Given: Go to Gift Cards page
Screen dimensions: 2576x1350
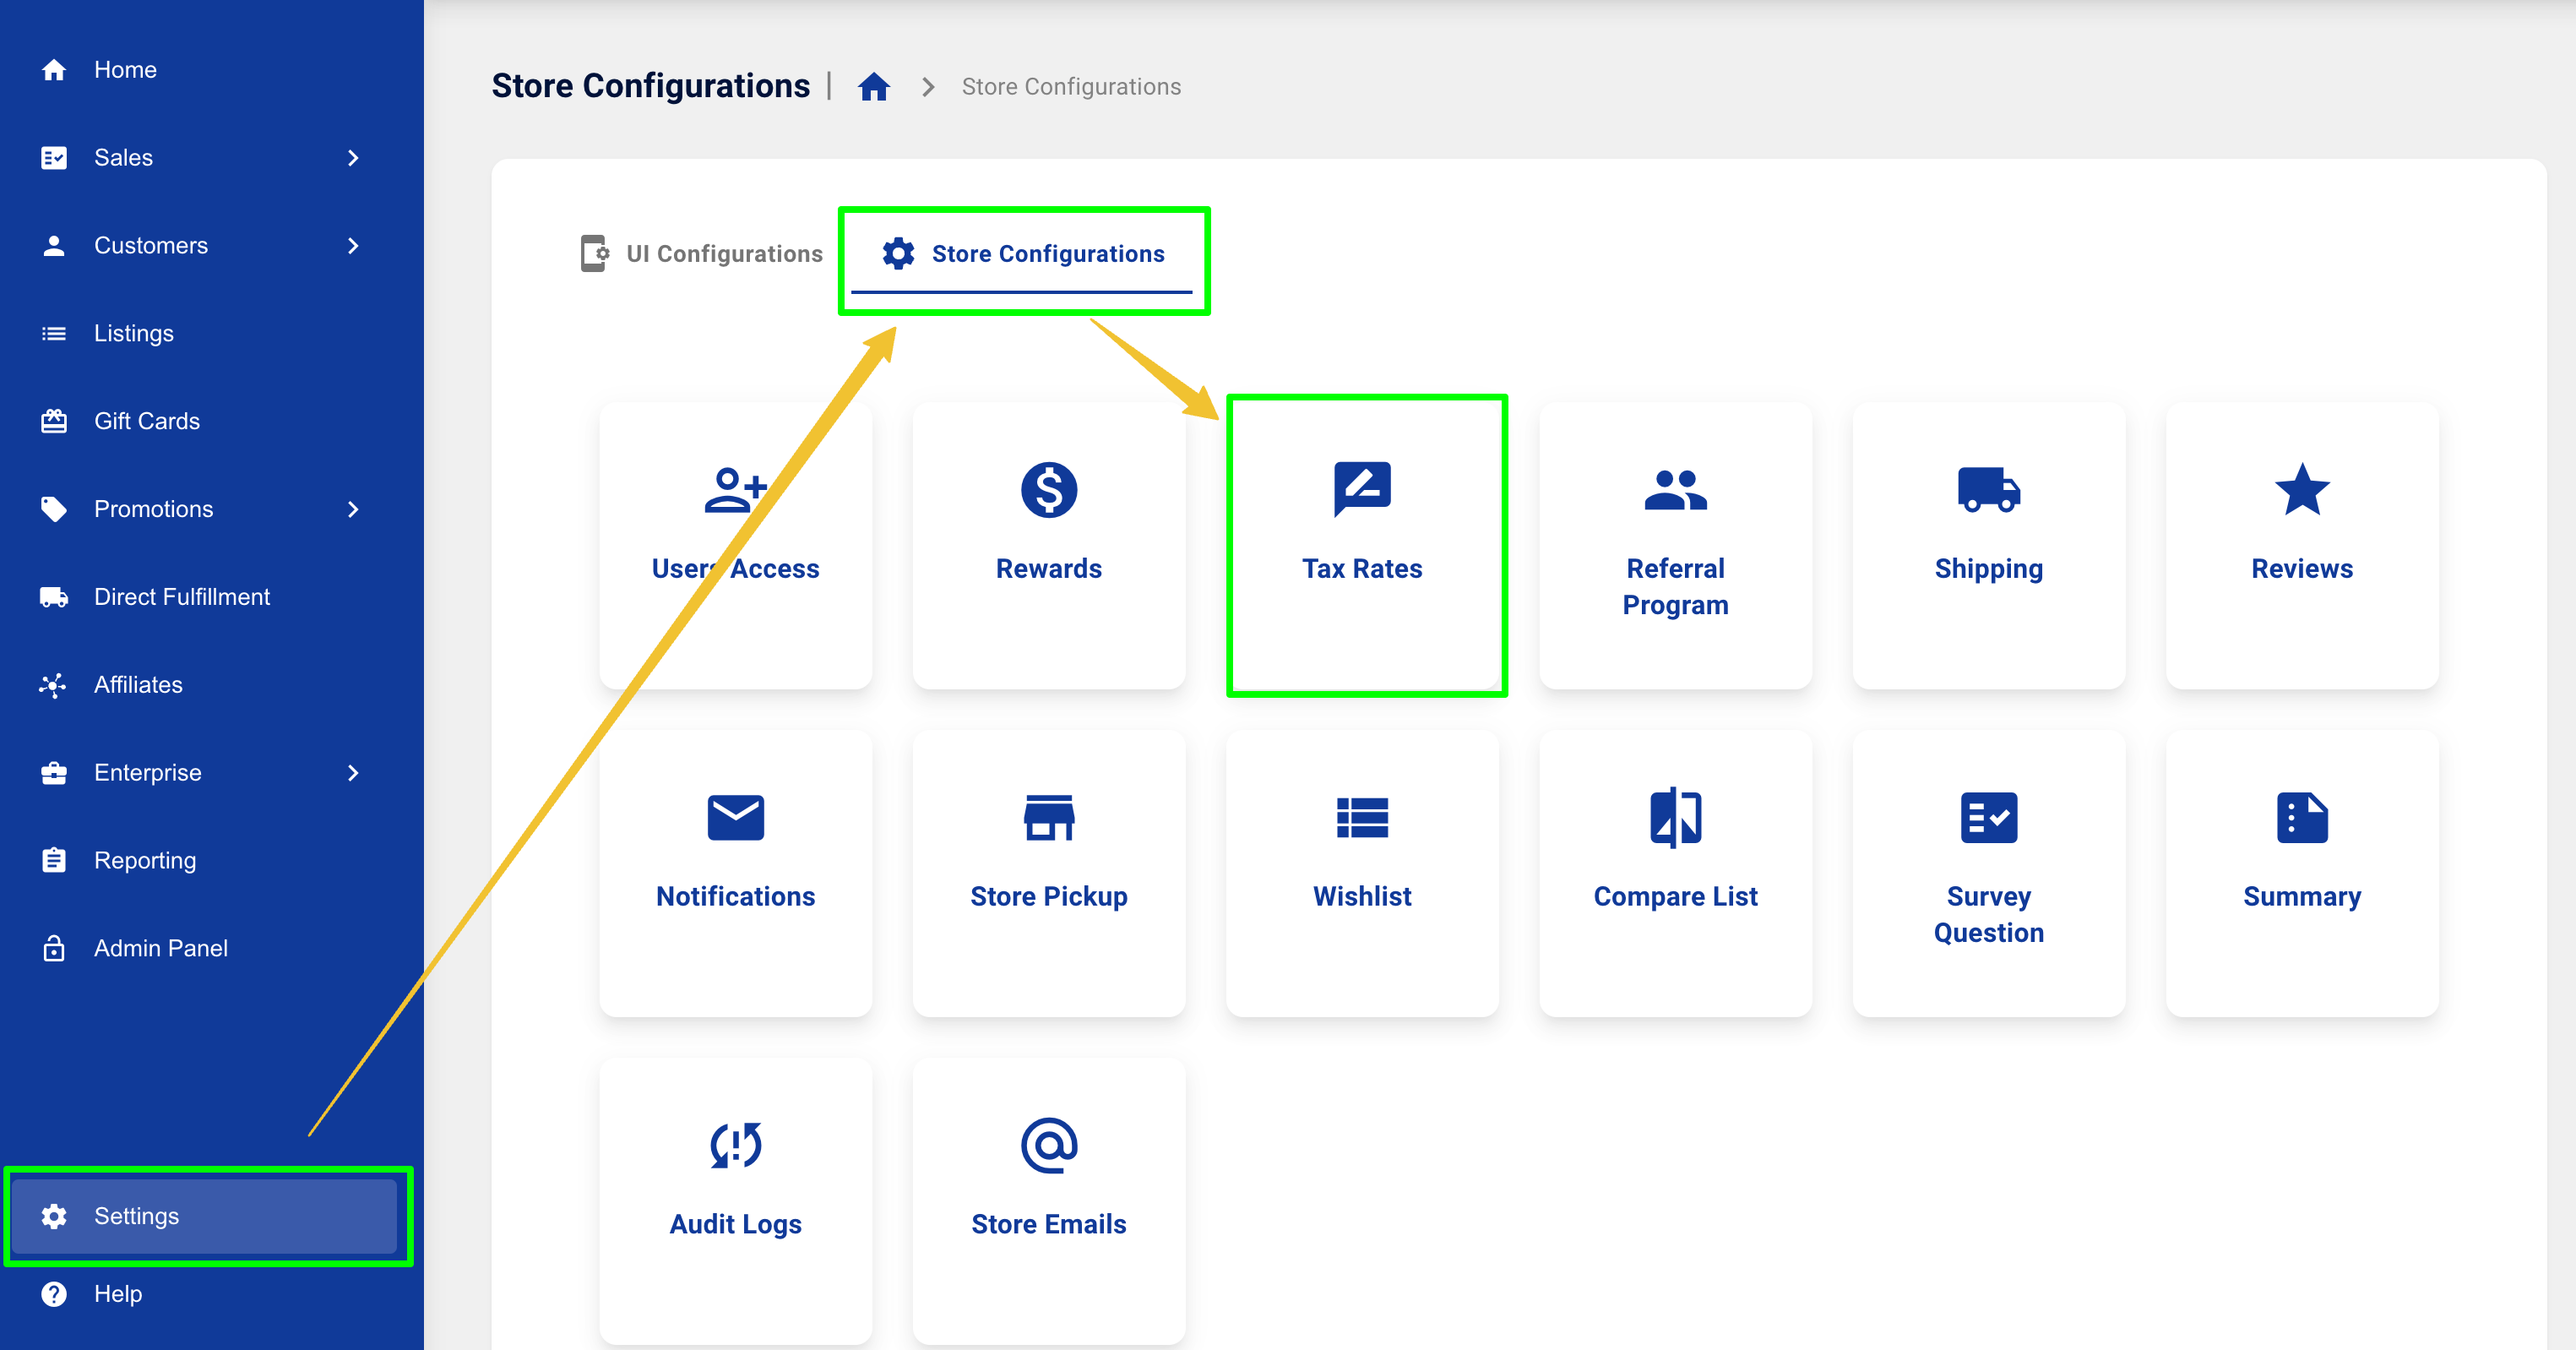Looking at the screenshot, I should (146, 421).
